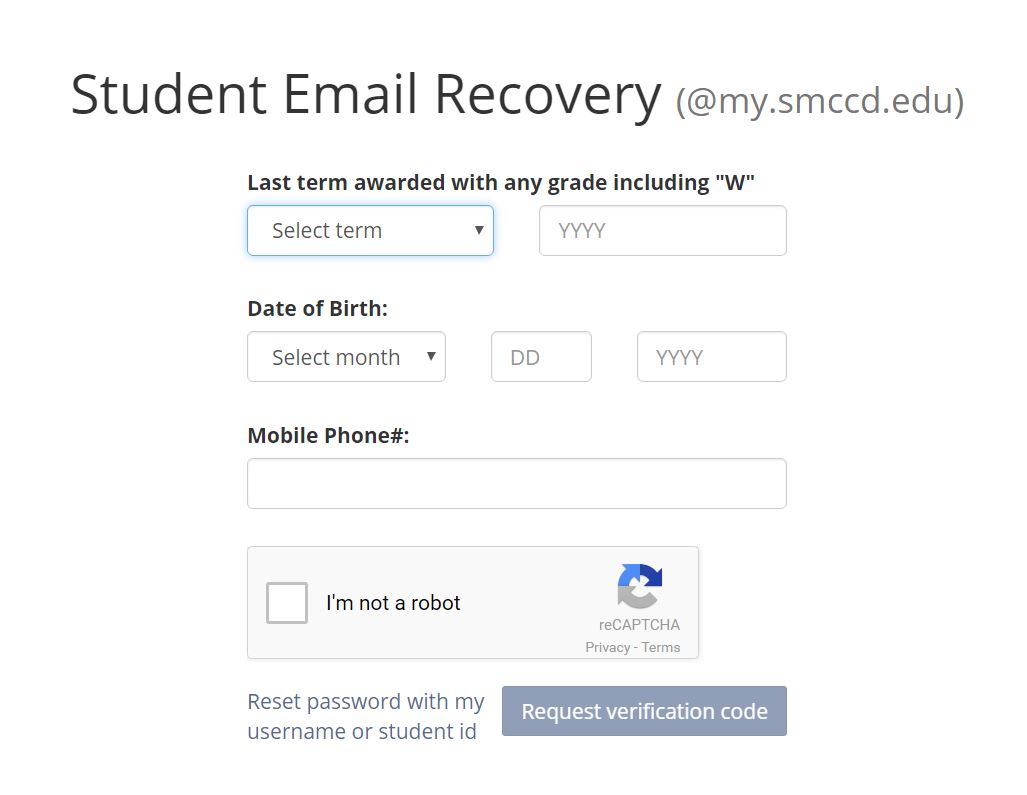
Task: Open the "Select term" dropdown
Action: [360, 230]
